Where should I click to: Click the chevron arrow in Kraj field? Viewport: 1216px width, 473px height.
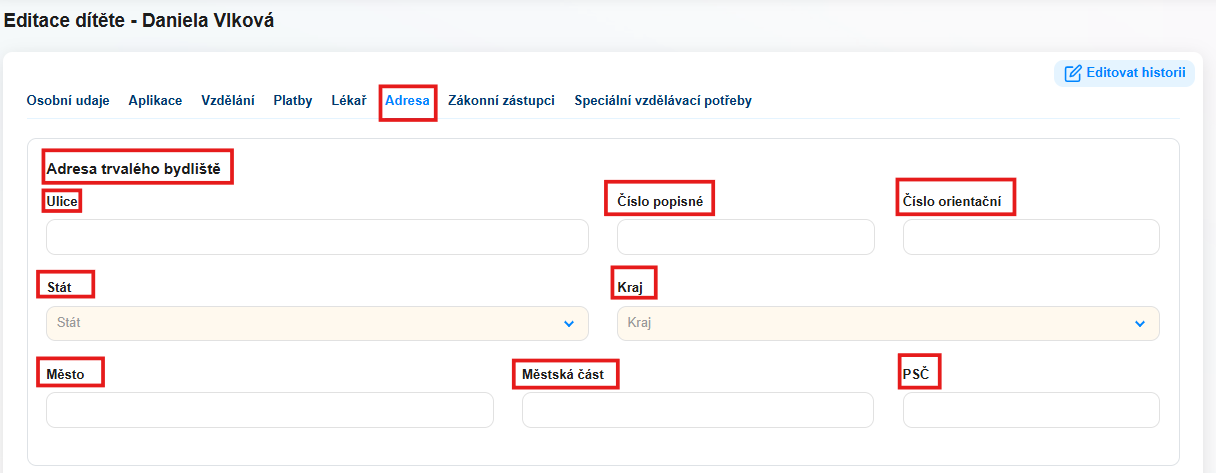[1140, 324]
